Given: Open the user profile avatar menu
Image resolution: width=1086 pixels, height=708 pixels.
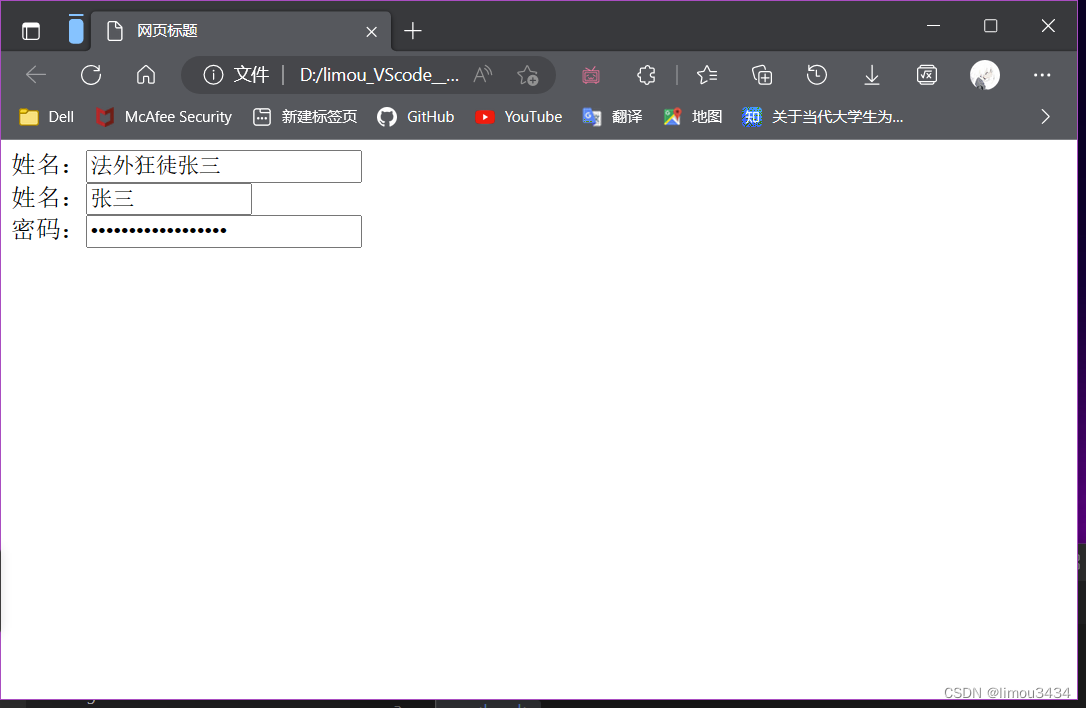Looking at the screenshot, I should point(985,75).
